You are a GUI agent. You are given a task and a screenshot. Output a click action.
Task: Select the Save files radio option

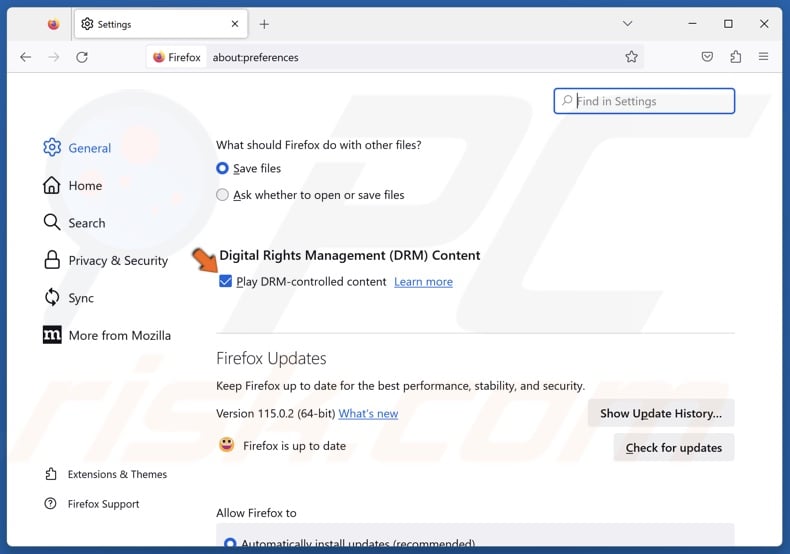tap(223, 169)
